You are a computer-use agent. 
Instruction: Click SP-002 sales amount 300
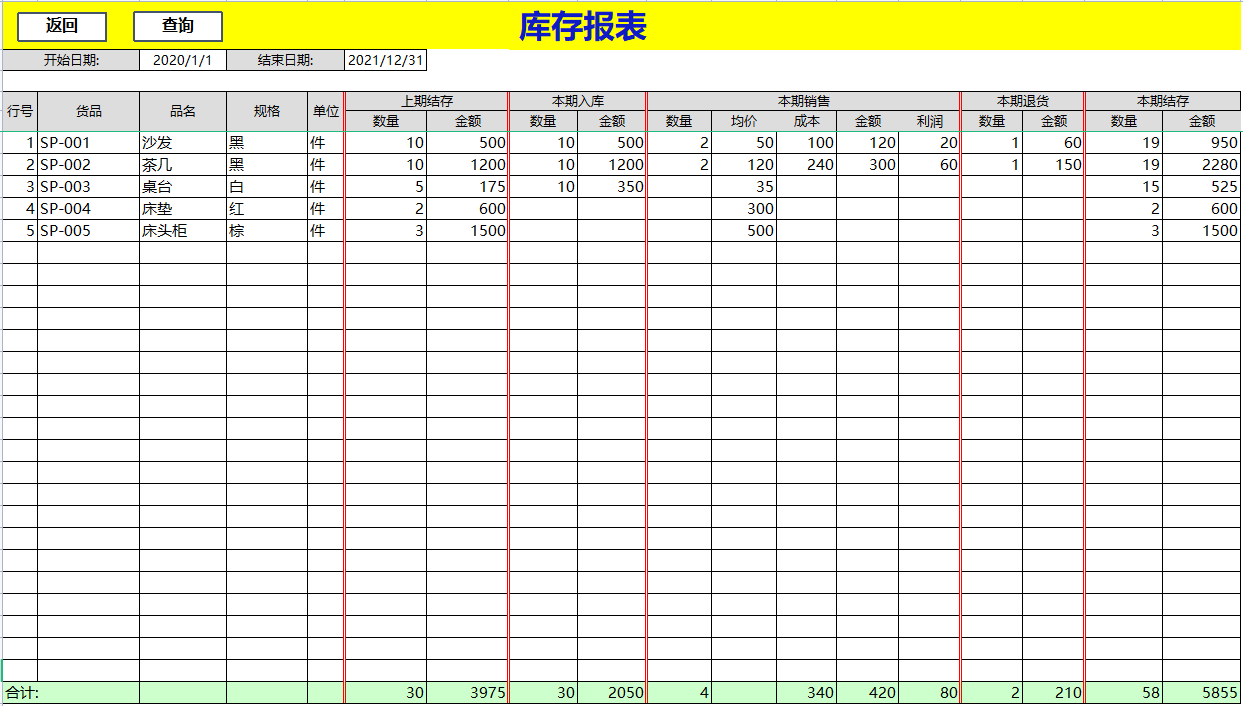867,165
